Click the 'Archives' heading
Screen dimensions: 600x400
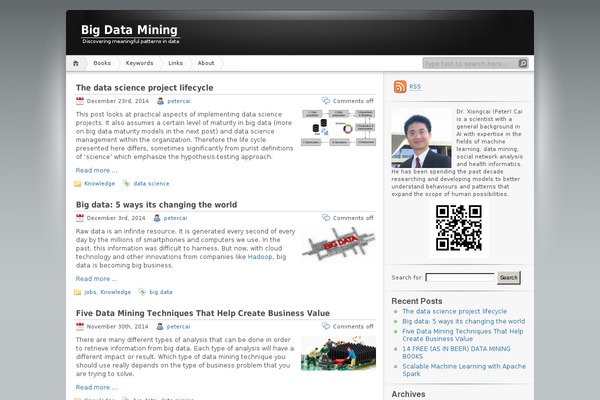tap(408, 394)
